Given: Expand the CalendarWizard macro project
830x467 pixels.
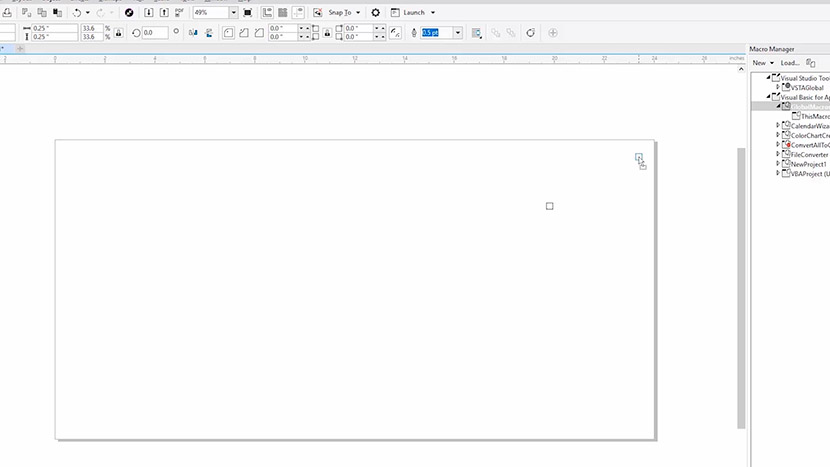Looking at the screenshot, I should pos(778,126).
